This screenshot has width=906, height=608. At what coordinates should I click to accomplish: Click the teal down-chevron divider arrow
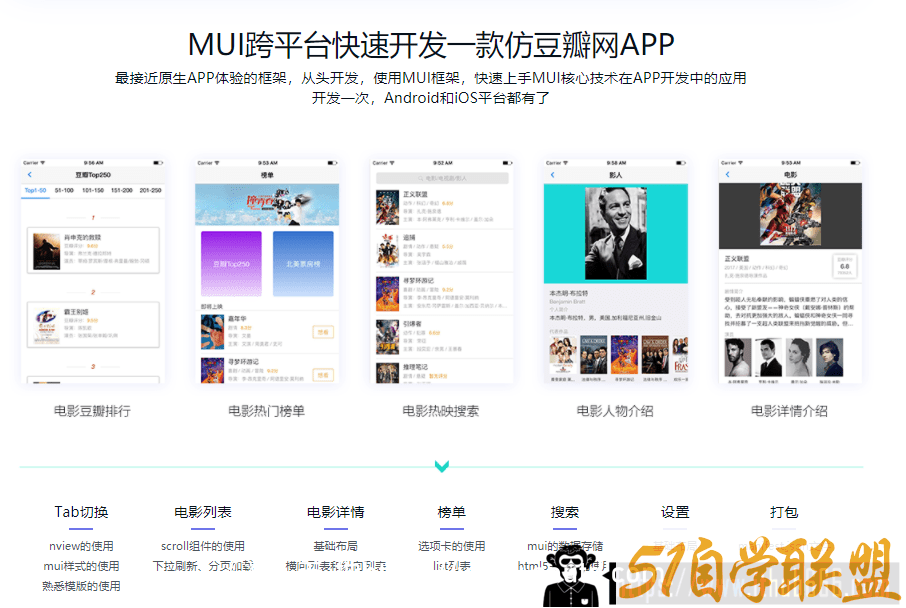(x=442, y=466)
